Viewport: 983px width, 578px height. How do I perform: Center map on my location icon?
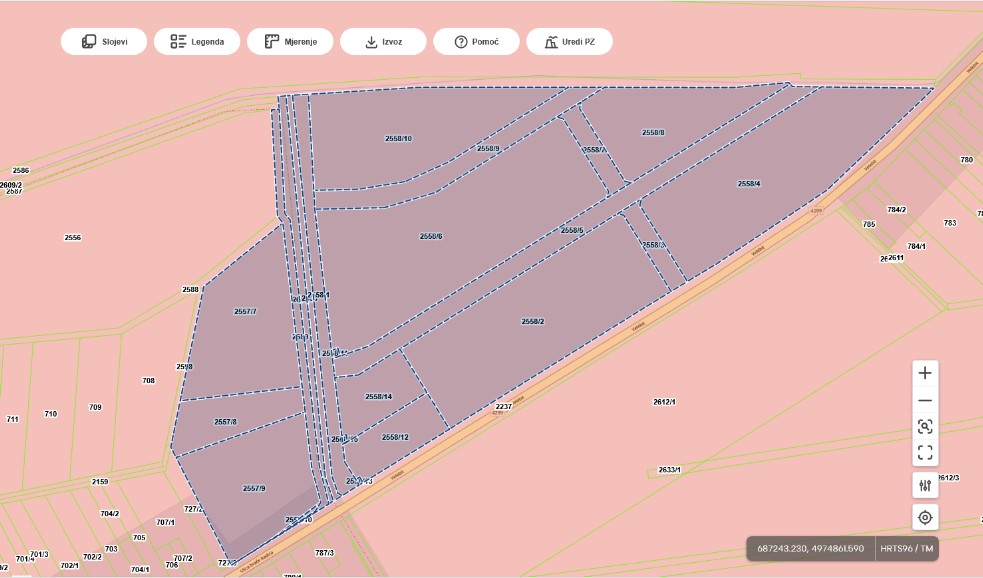point(925,518)
